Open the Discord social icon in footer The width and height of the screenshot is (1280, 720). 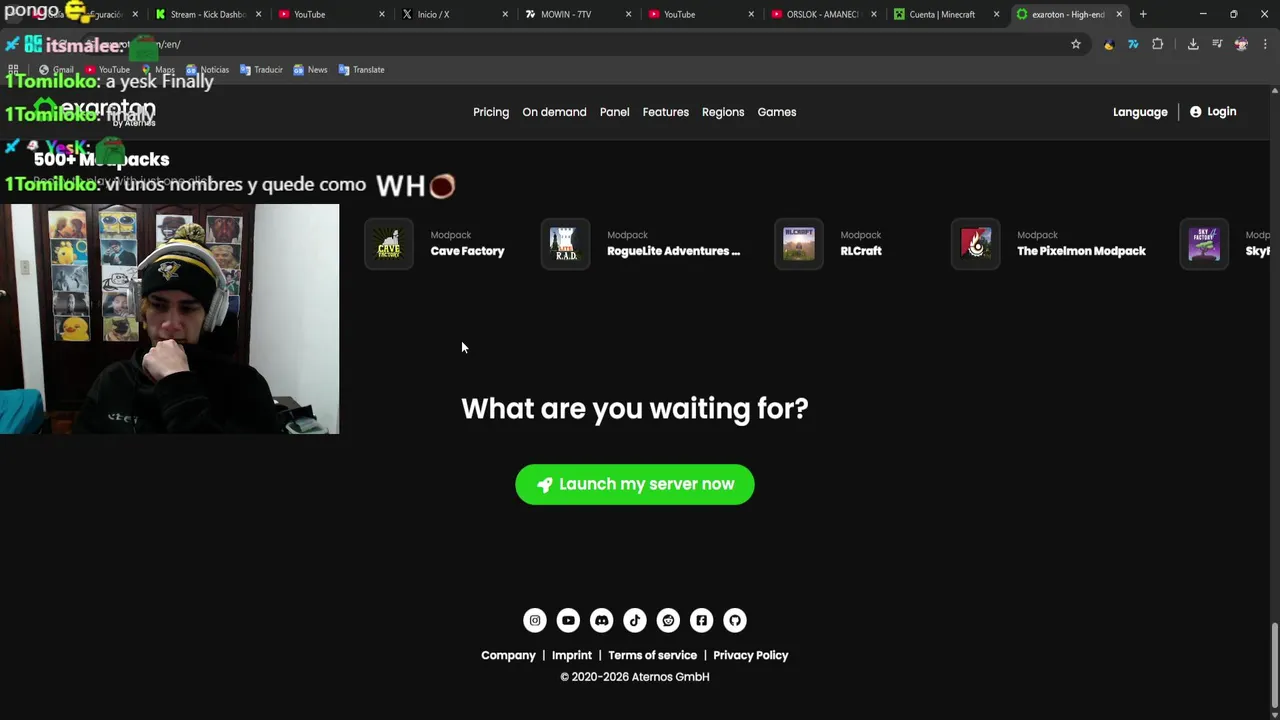601,620
